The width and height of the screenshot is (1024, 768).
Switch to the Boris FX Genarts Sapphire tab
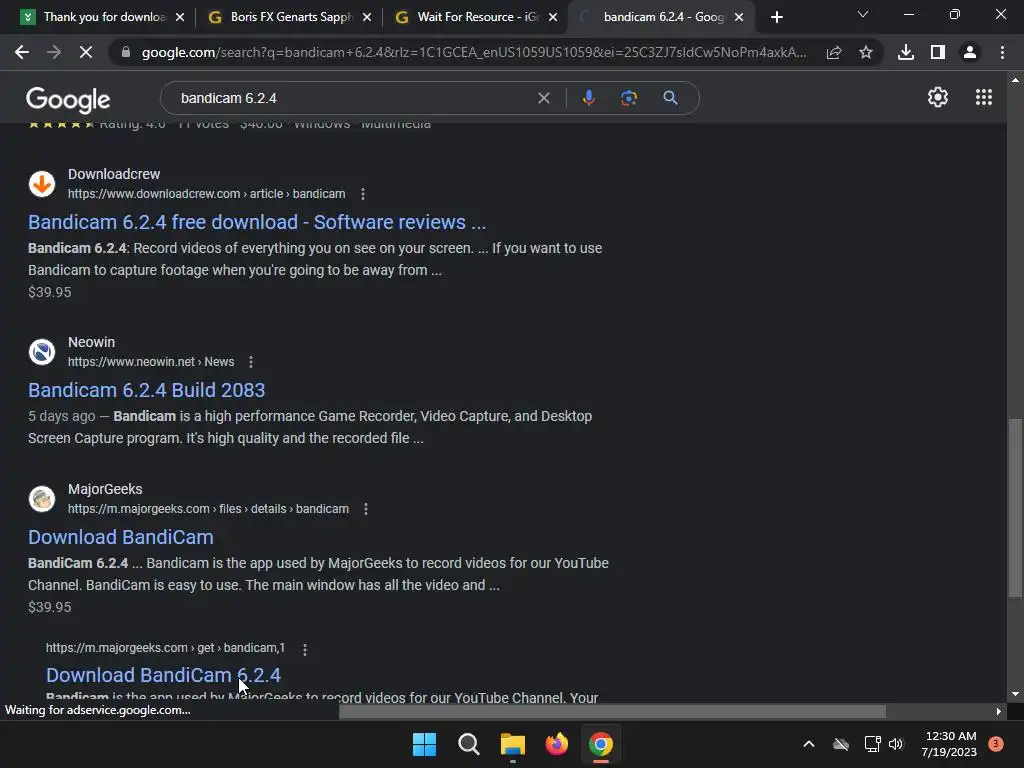point(291,17)
